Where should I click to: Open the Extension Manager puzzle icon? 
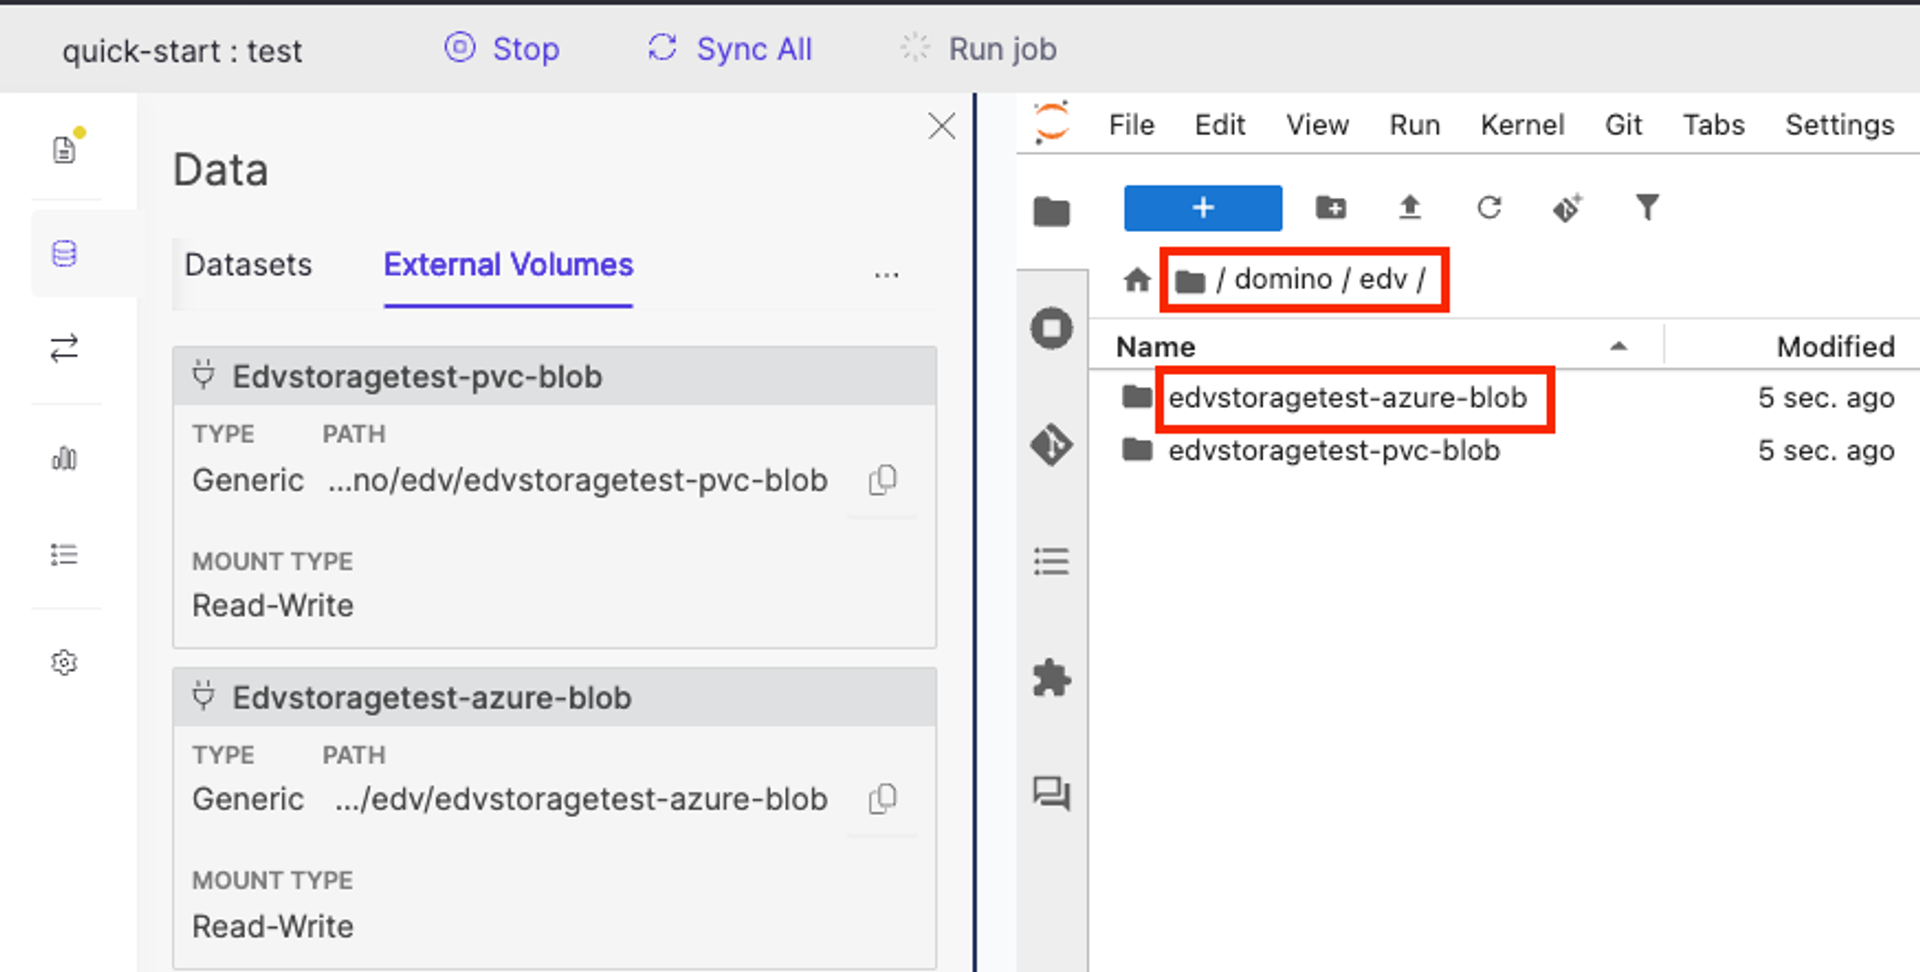[x=1052, y=678]
